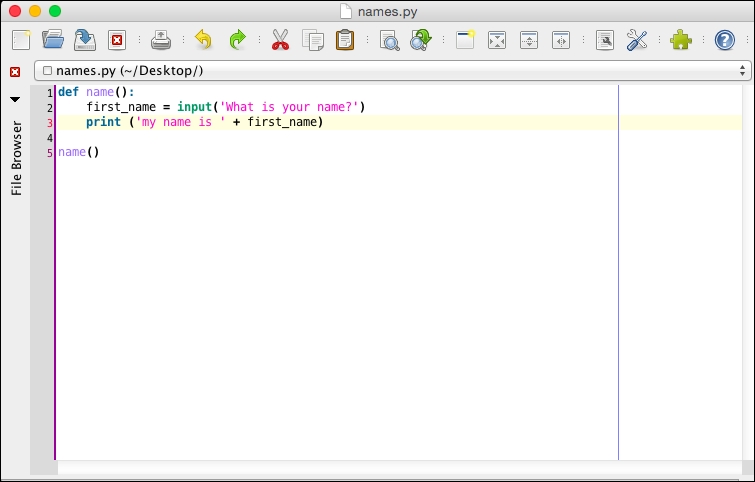Viewport: 755px width, 482px height.
Task: Click line number 1 in gutter
Action: (x=50, y=92)
